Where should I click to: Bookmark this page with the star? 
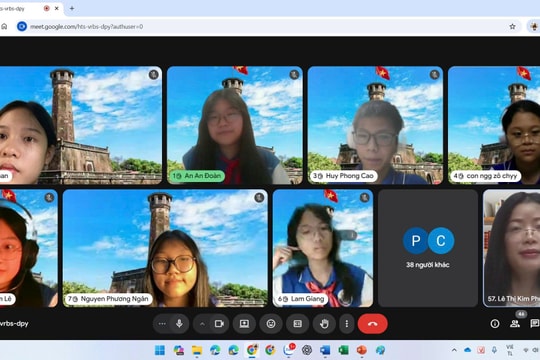click(x=512, y=27)
